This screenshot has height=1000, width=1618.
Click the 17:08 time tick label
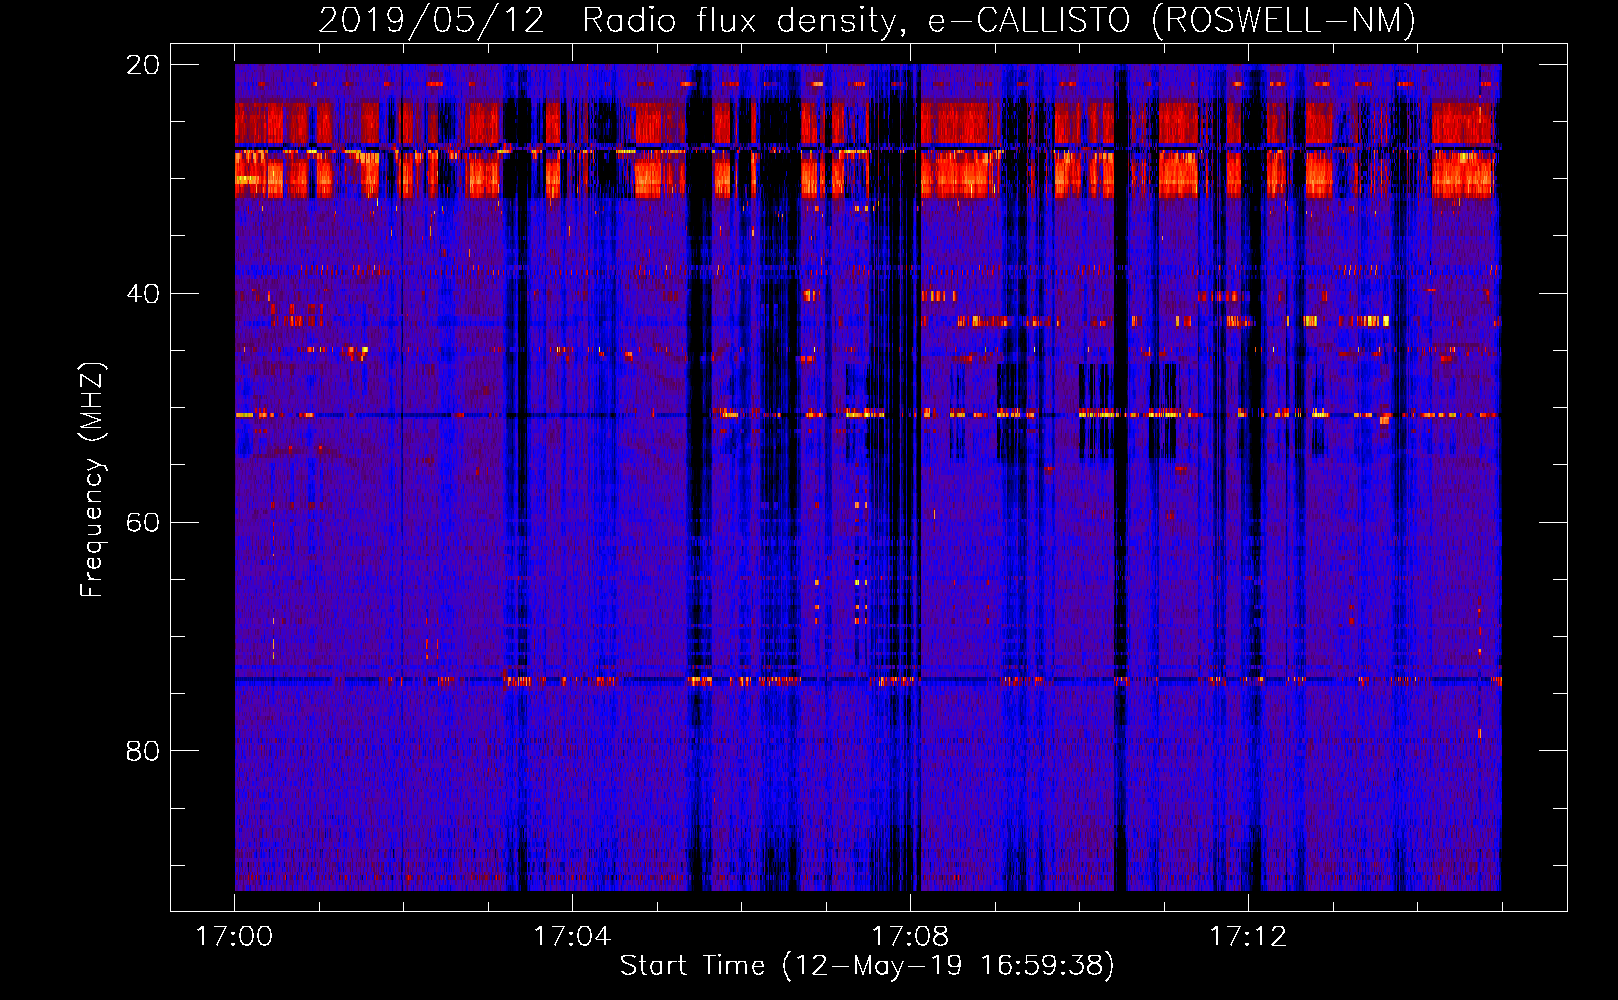point(910,937)
